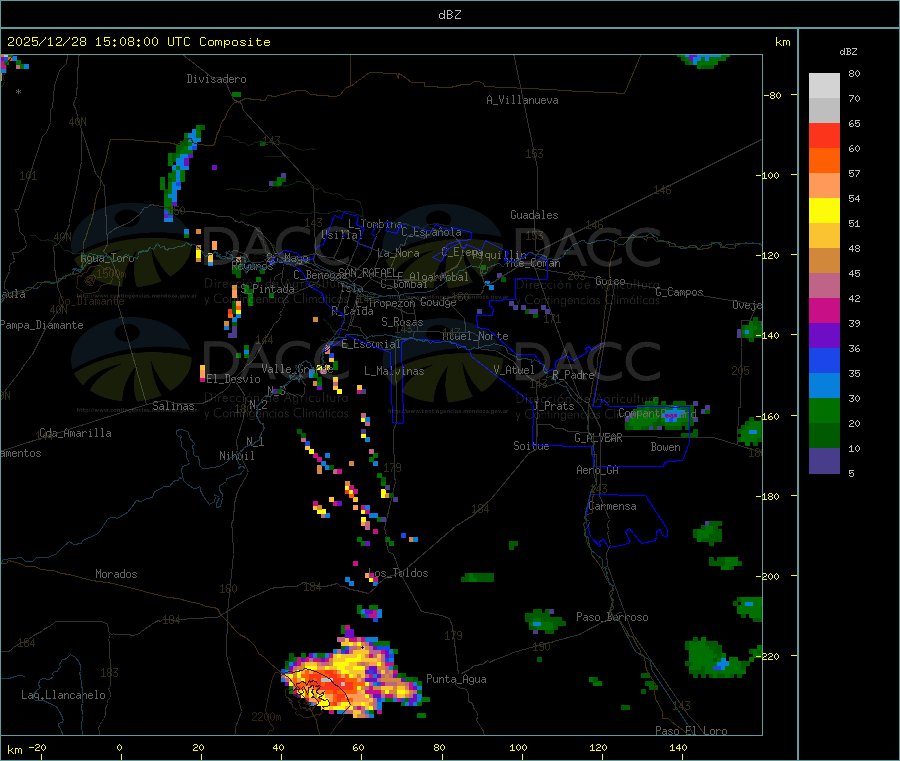The image size is (900, 761).
Task: Click the light gray 70-80 dBZ swatch
Action: tap(824, 86)
